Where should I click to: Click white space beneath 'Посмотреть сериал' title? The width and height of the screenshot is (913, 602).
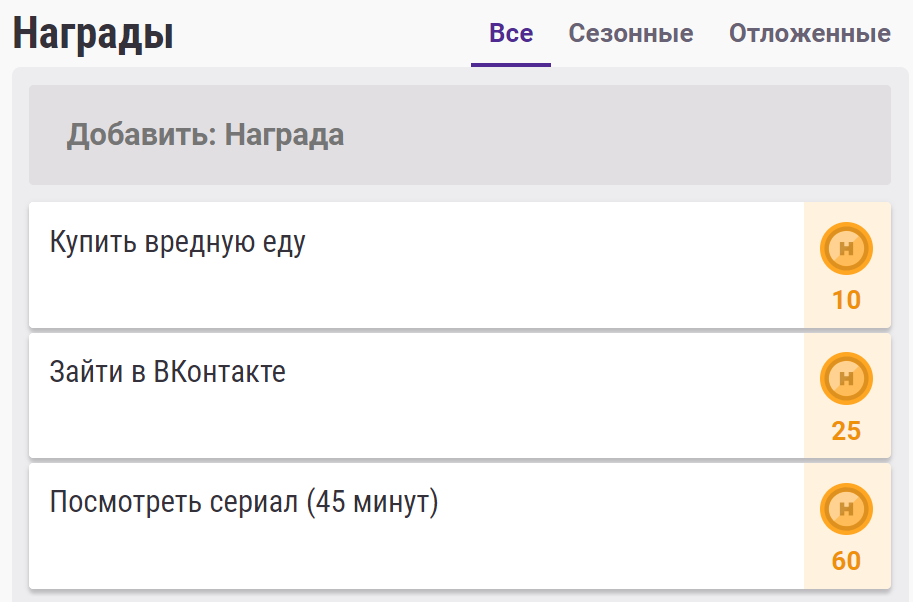pyautogui.click(x=400, y=555)
